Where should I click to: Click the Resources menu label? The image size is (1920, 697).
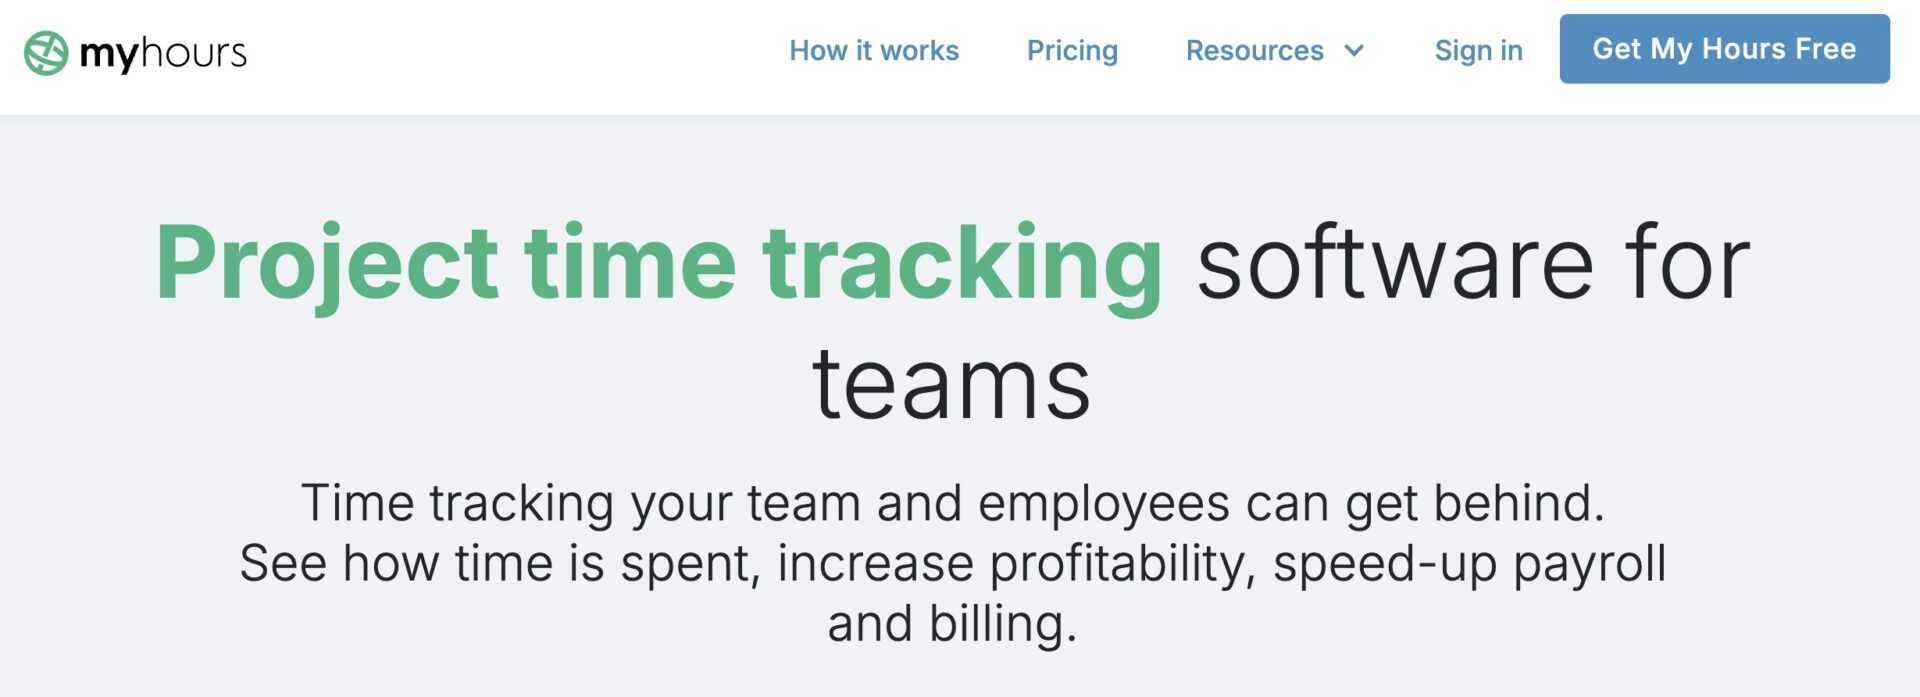tap(1253, 50)
